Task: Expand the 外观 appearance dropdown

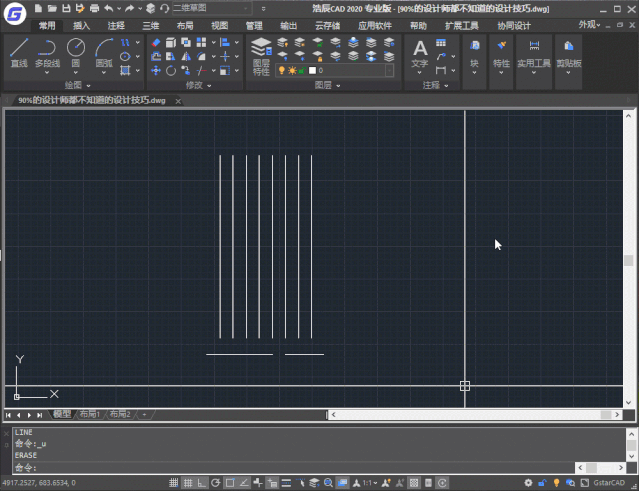Action: [x=590, y=25]
